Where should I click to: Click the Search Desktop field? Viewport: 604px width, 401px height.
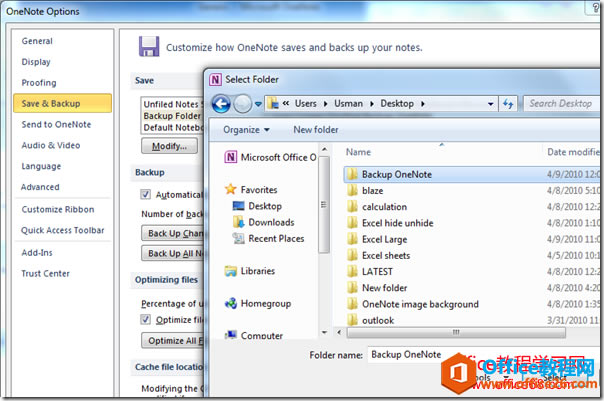(x=562, y=104)
